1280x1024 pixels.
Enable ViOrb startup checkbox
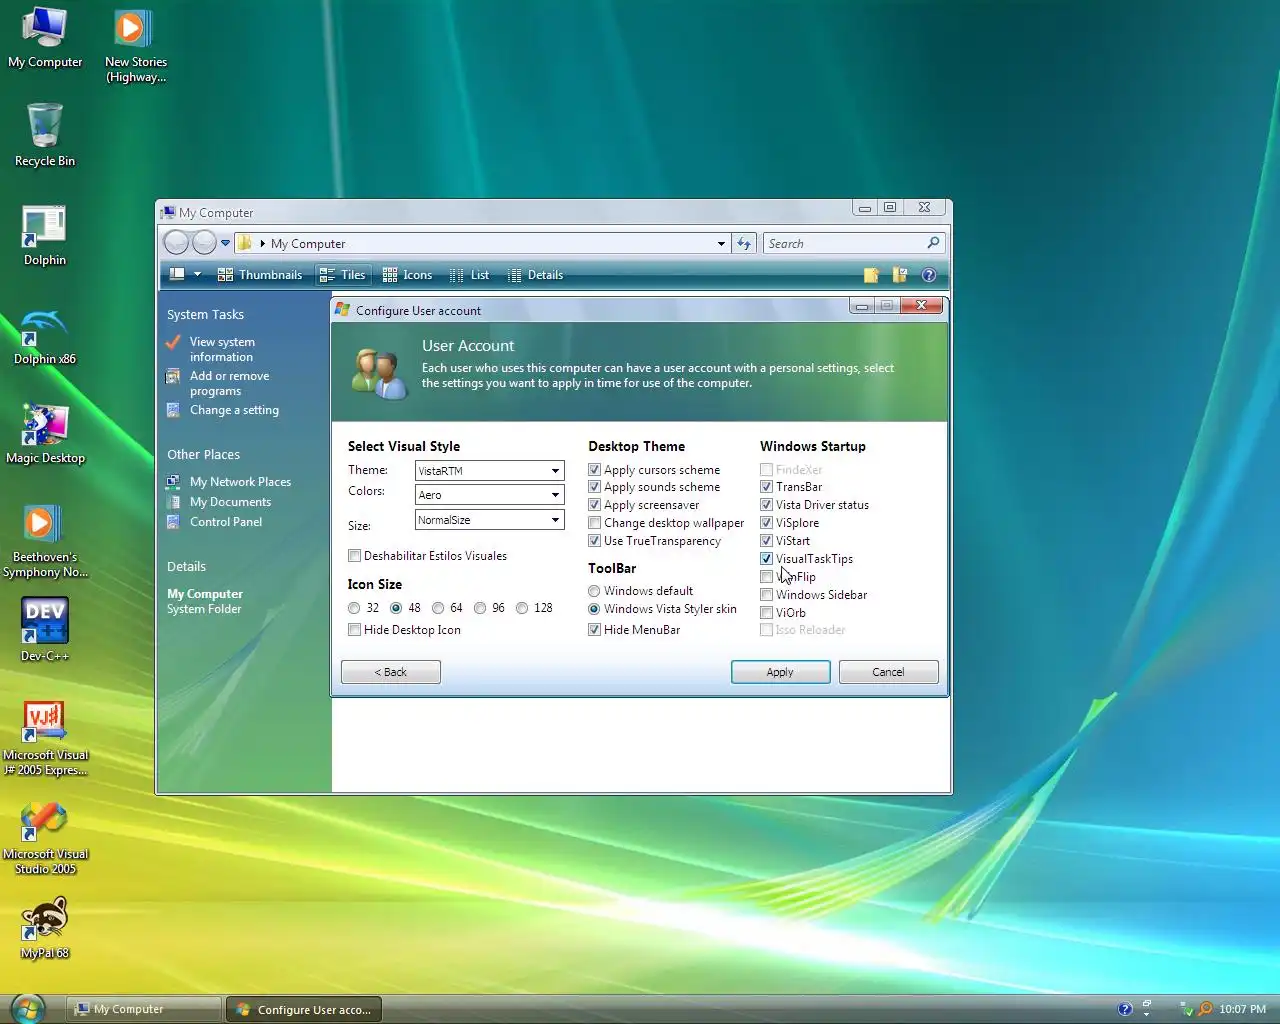pyautogui.click(x=766, y=613)
